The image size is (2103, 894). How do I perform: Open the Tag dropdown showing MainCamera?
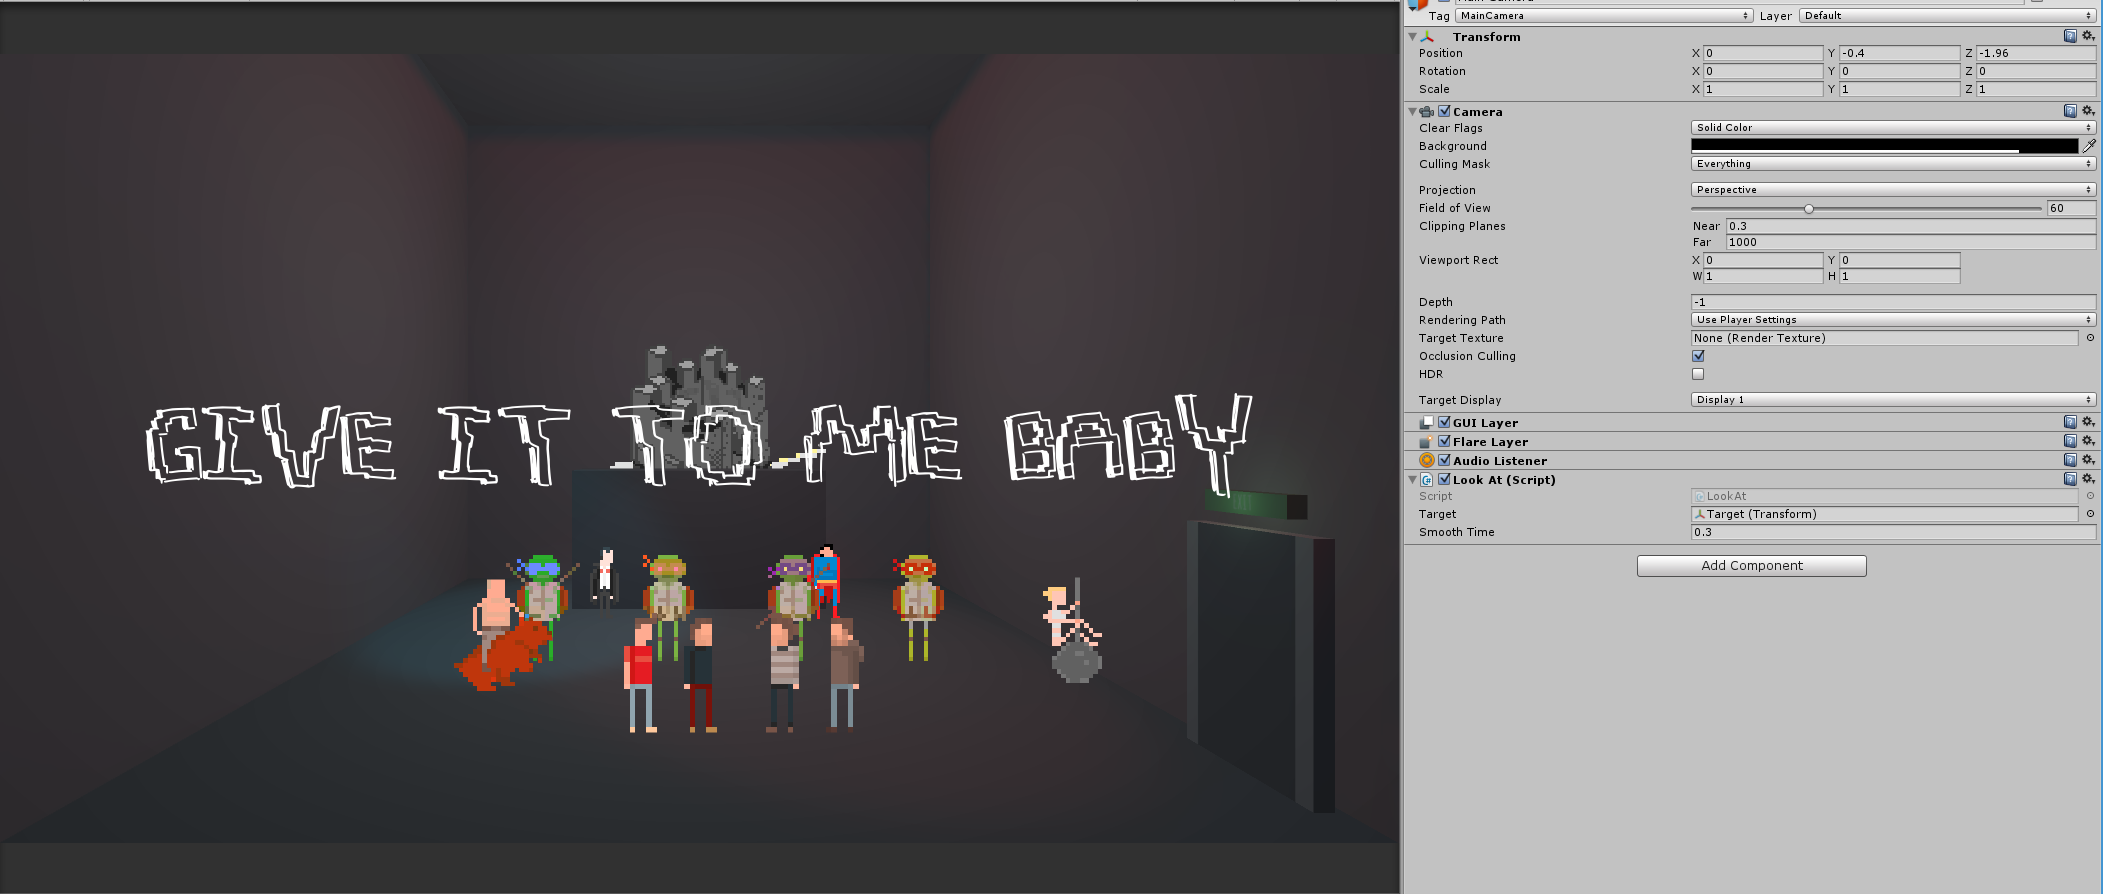coord(1603,16)
